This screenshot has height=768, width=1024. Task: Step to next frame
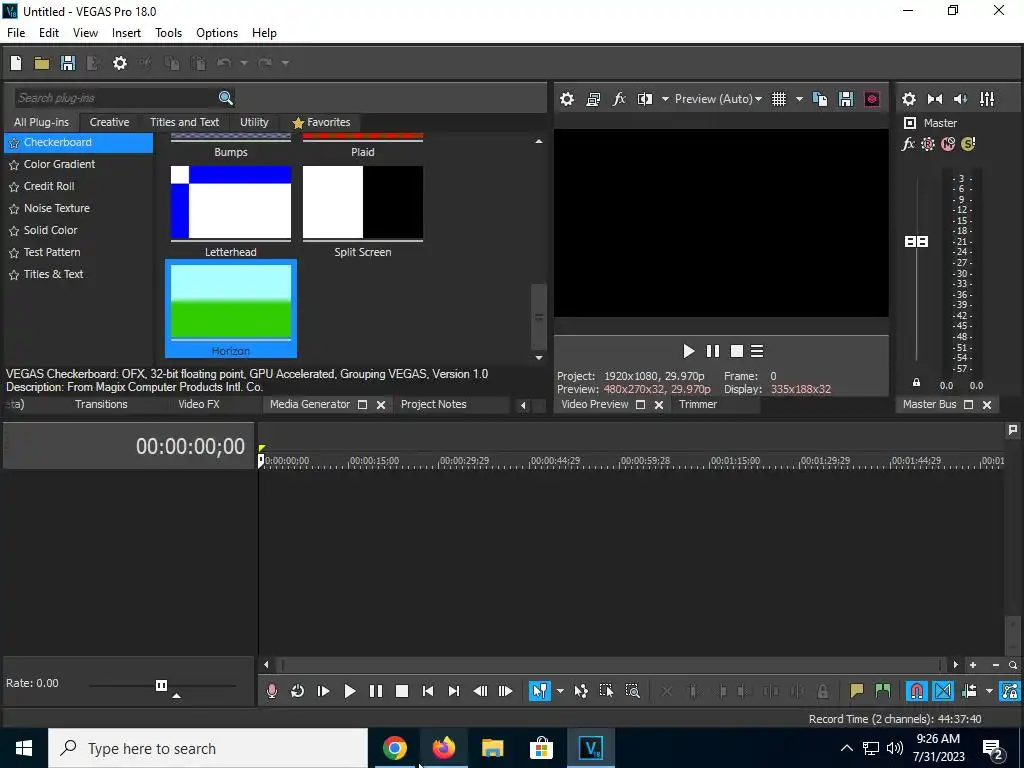point(505,691)
